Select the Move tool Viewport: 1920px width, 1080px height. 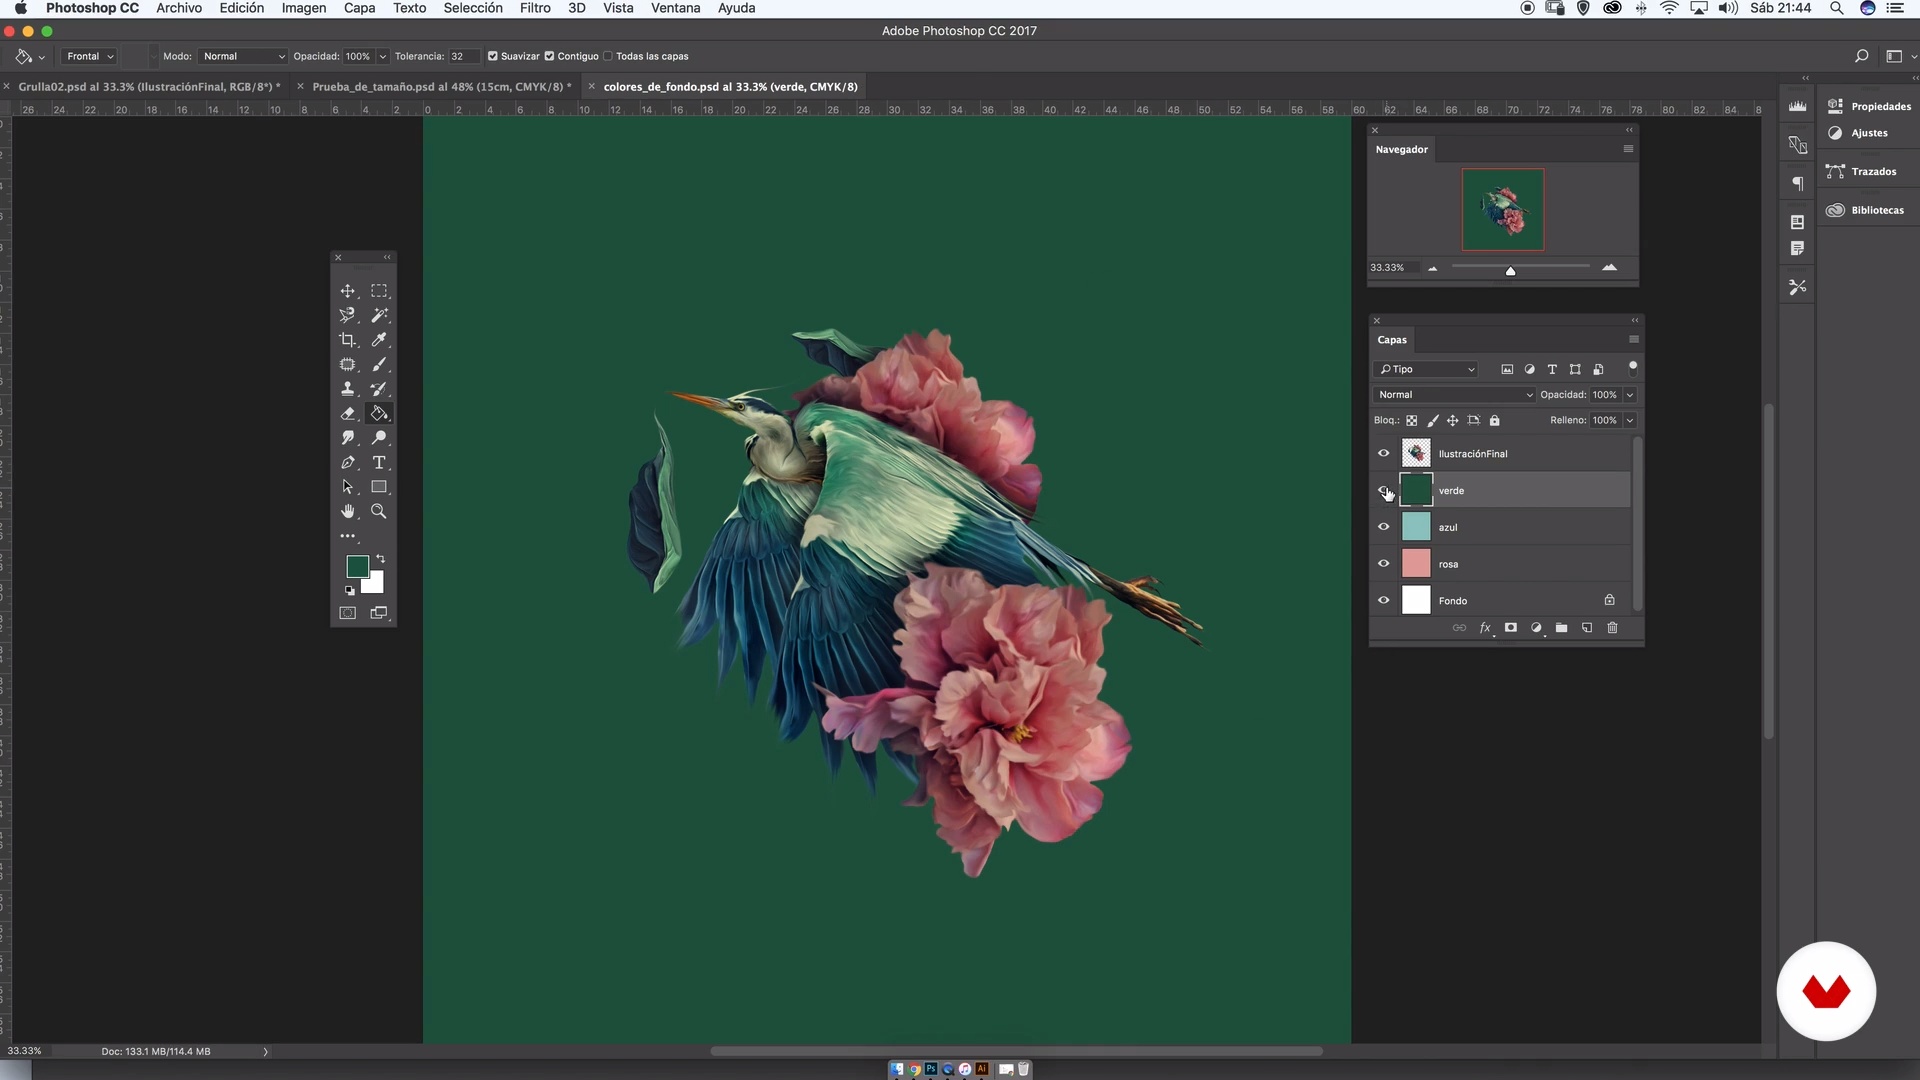point(348,291)
